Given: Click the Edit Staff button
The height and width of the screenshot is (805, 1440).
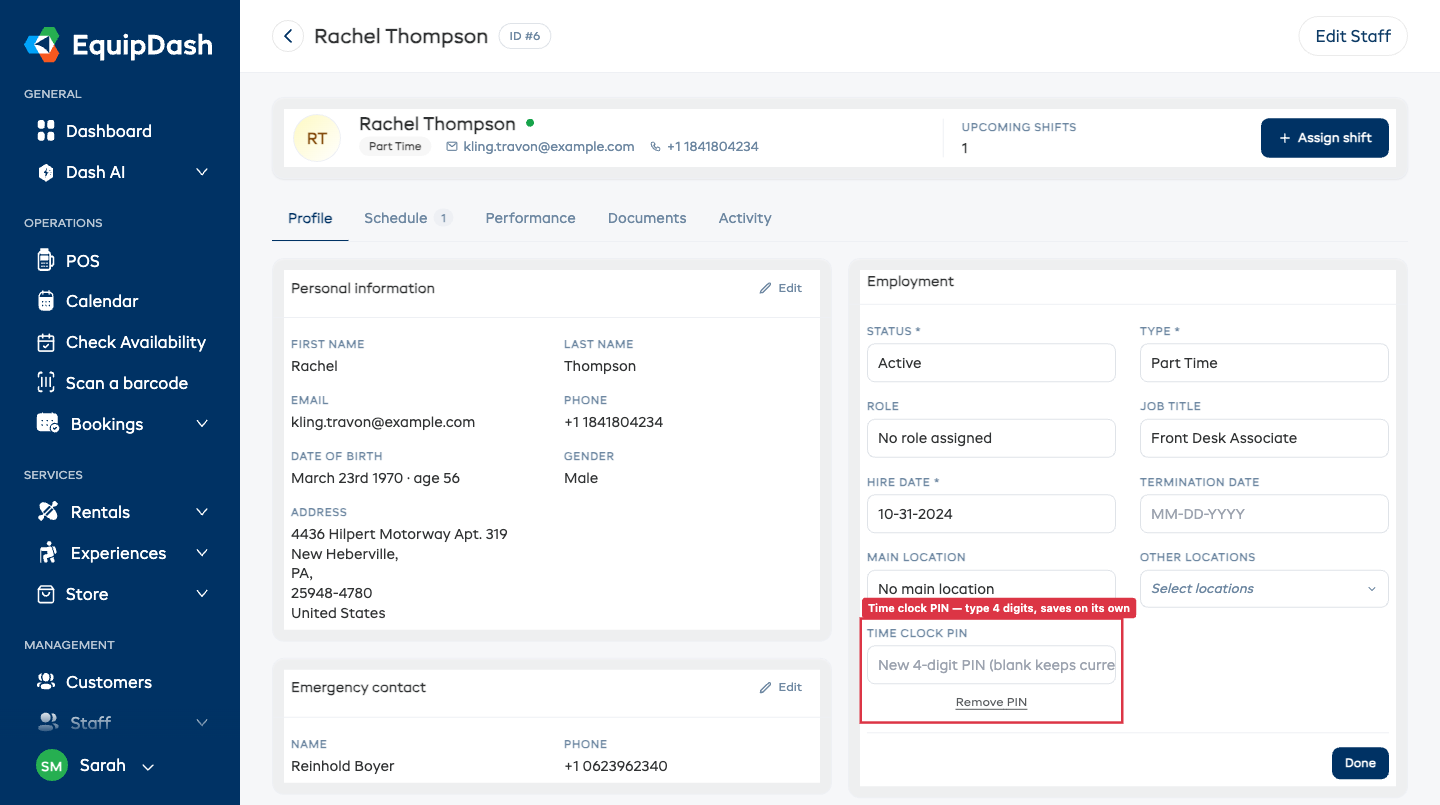Looking at the screenshot, I should click(x=1353, y=36).
